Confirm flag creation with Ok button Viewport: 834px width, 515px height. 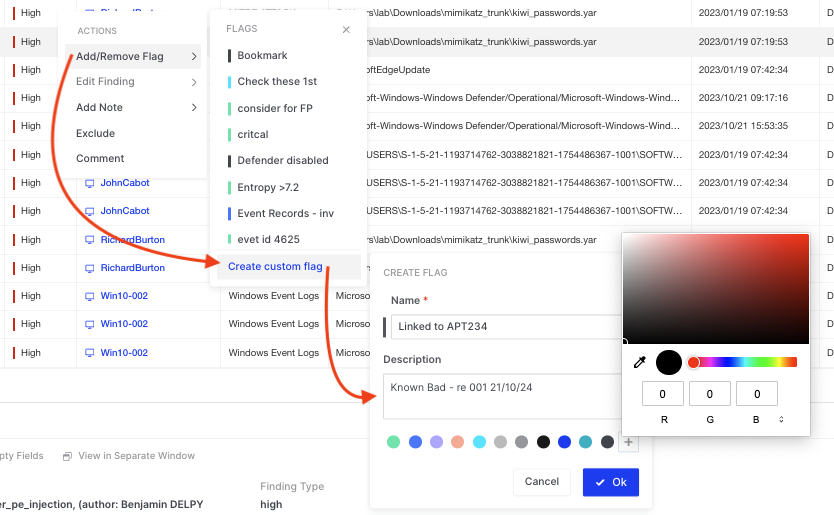[610, 482]
